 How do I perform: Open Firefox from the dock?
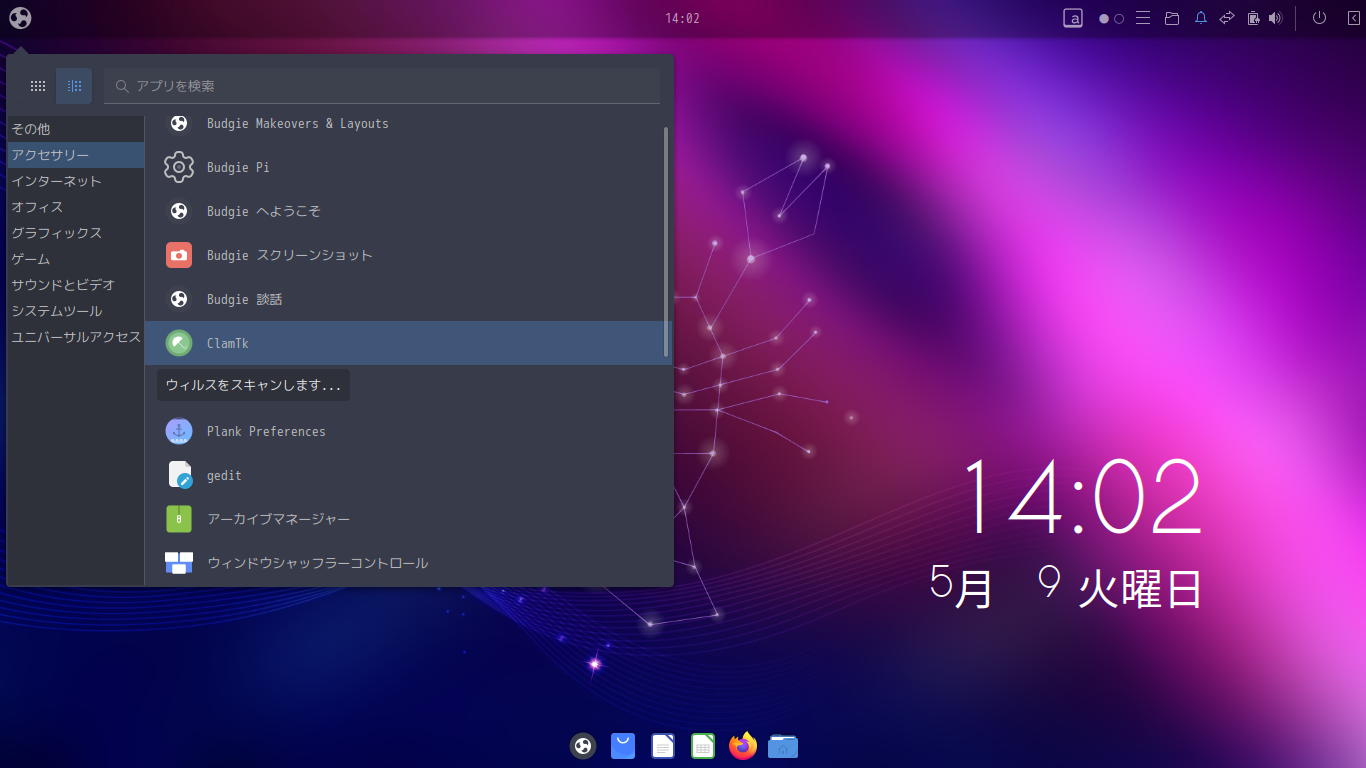point(743,746)
